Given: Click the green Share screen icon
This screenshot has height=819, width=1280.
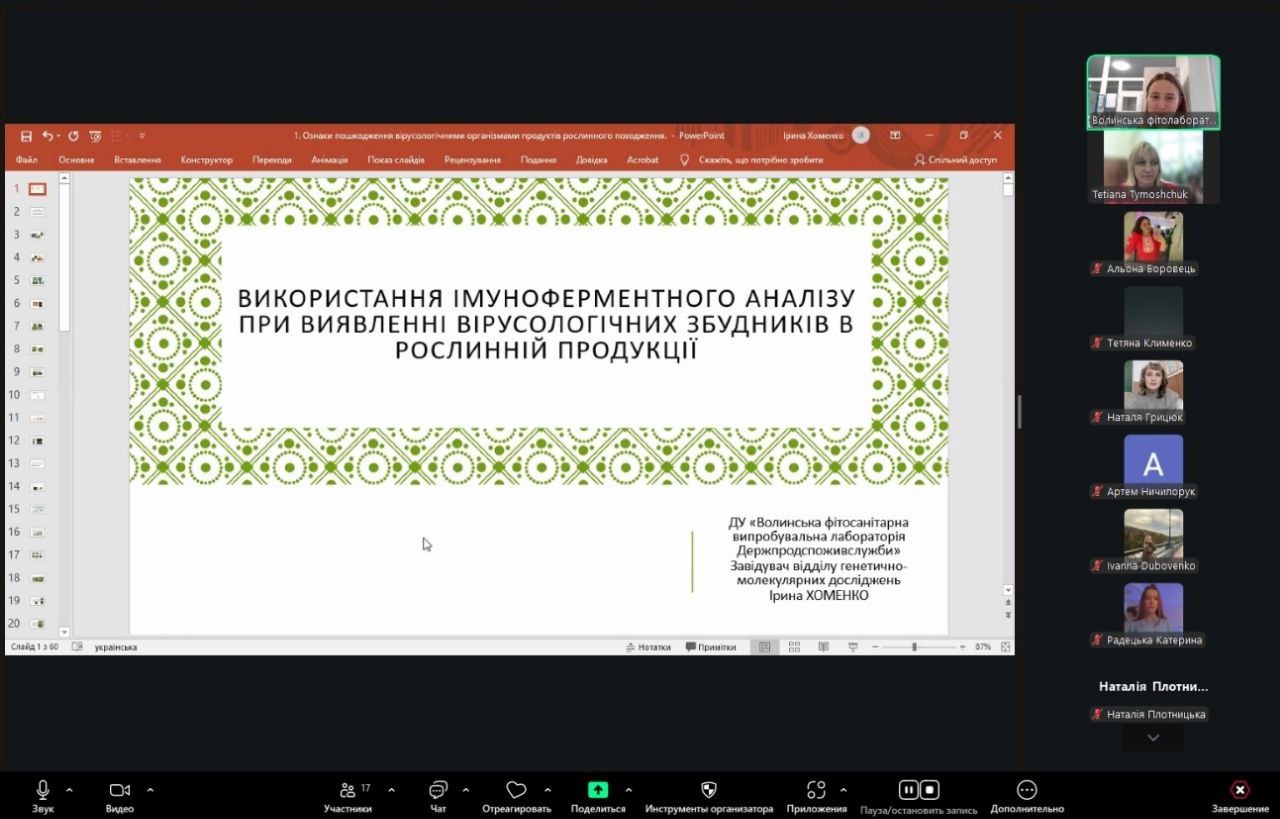Looking at the screenshot, I should point(598,790).
